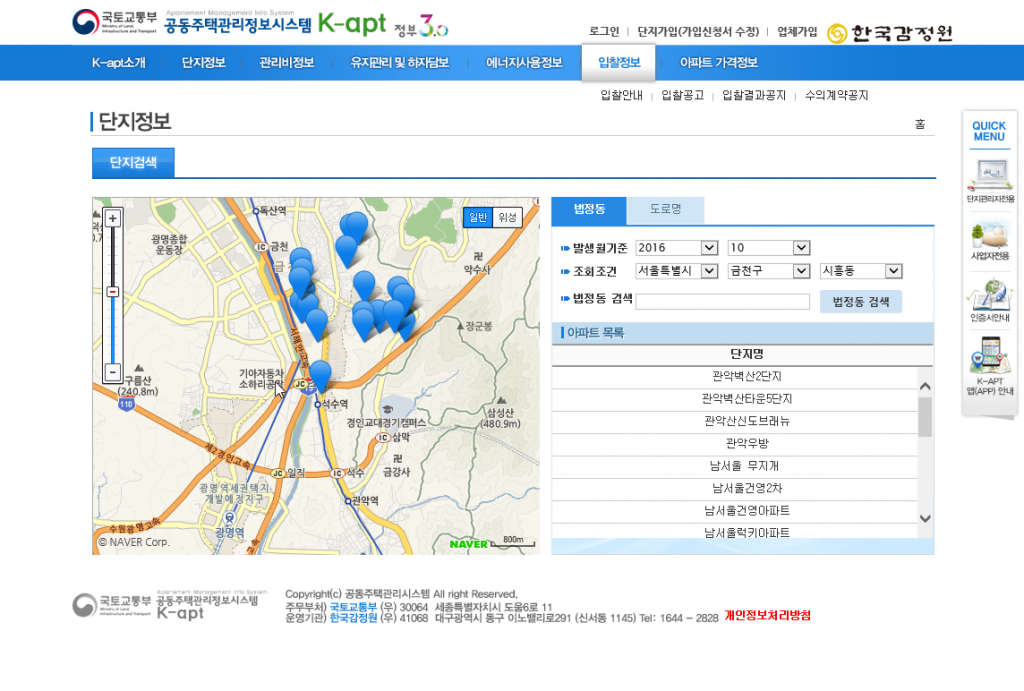
Task: Click the map zoom out minus button
Action: [113, 372]
